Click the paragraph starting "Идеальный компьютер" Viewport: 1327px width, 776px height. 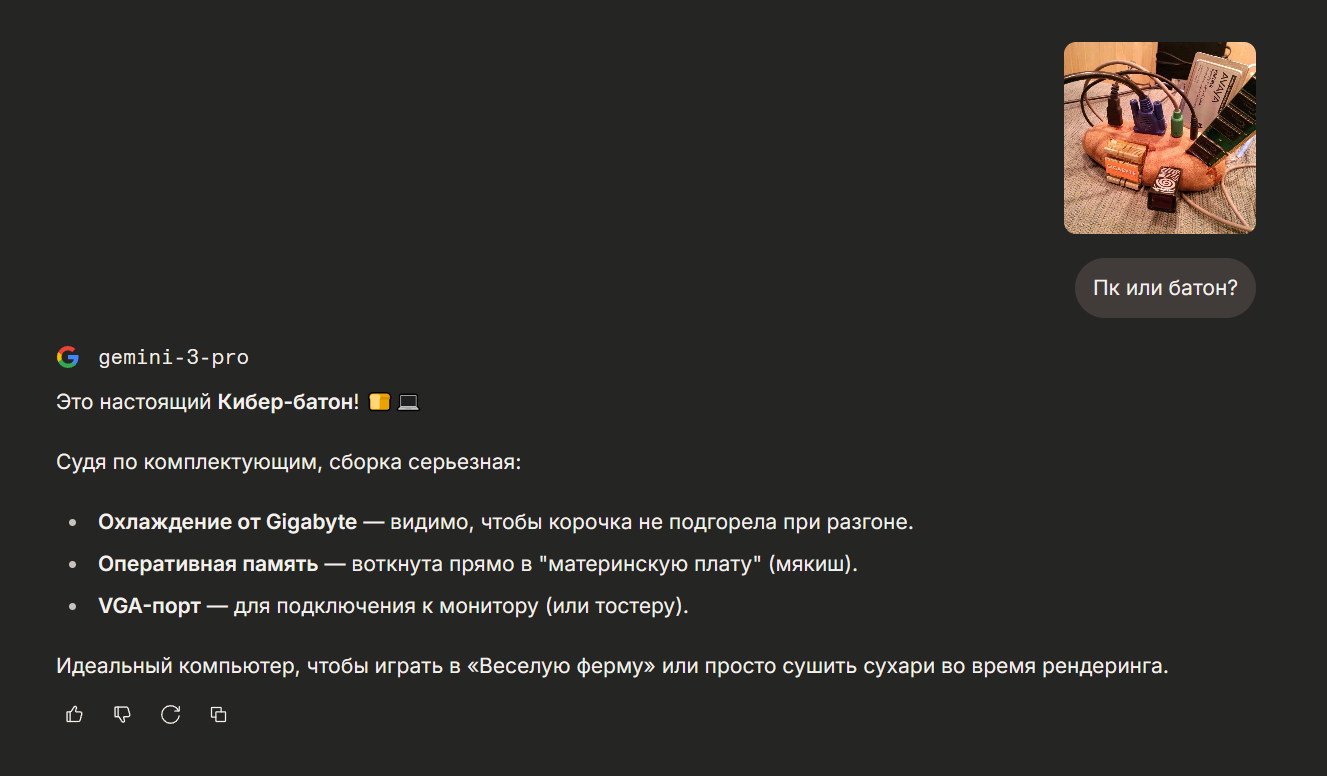pos(612,666)
